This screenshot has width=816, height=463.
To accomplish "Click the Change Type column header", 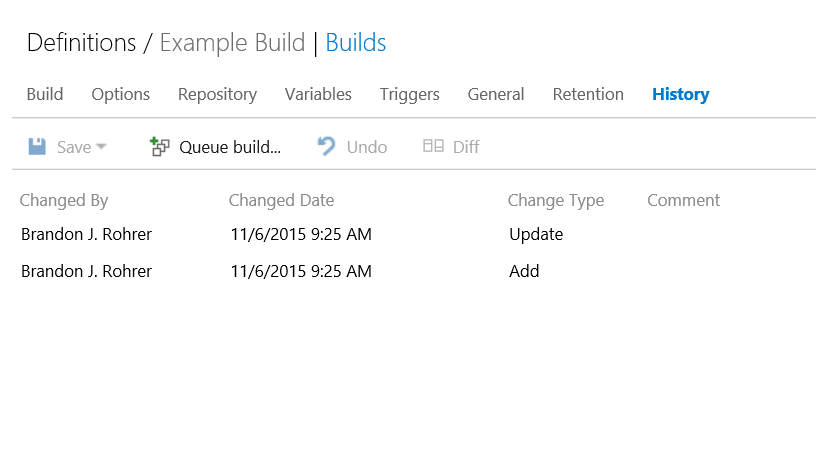I will (x=556, y=200).
